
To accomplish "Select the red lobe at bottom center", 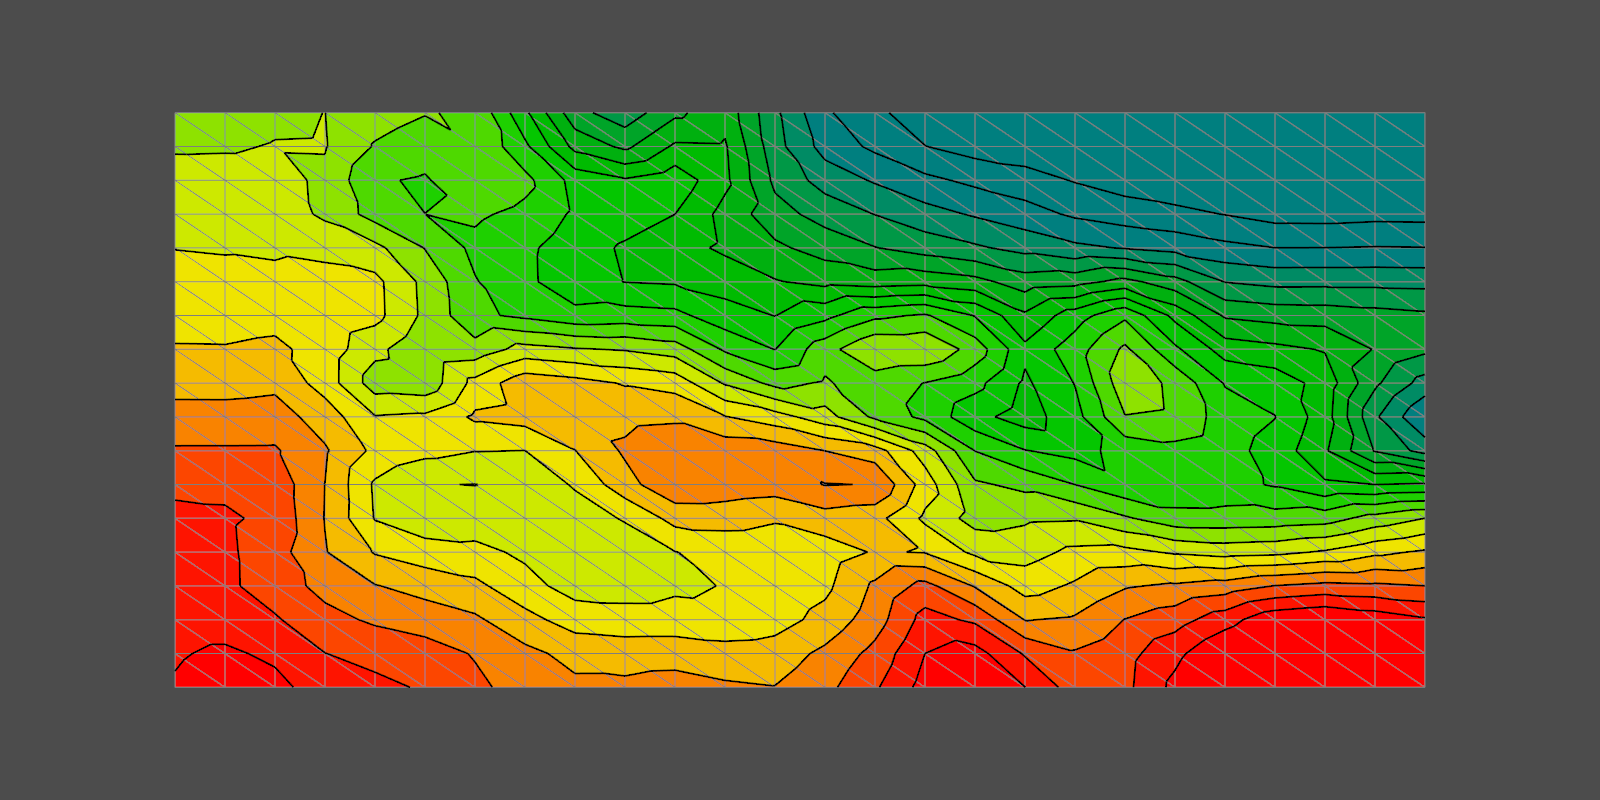I will point(965,665).
